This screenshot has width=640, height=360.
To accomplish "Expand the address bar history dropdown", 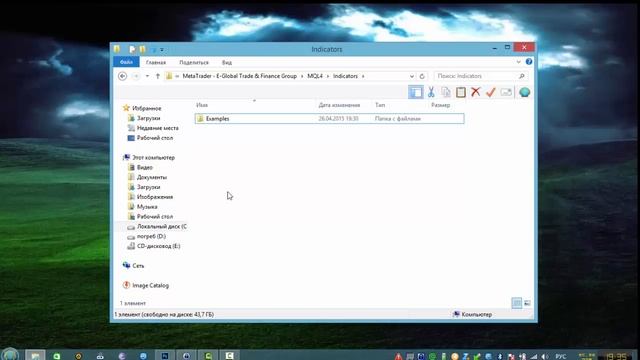I will pos(411,76).
